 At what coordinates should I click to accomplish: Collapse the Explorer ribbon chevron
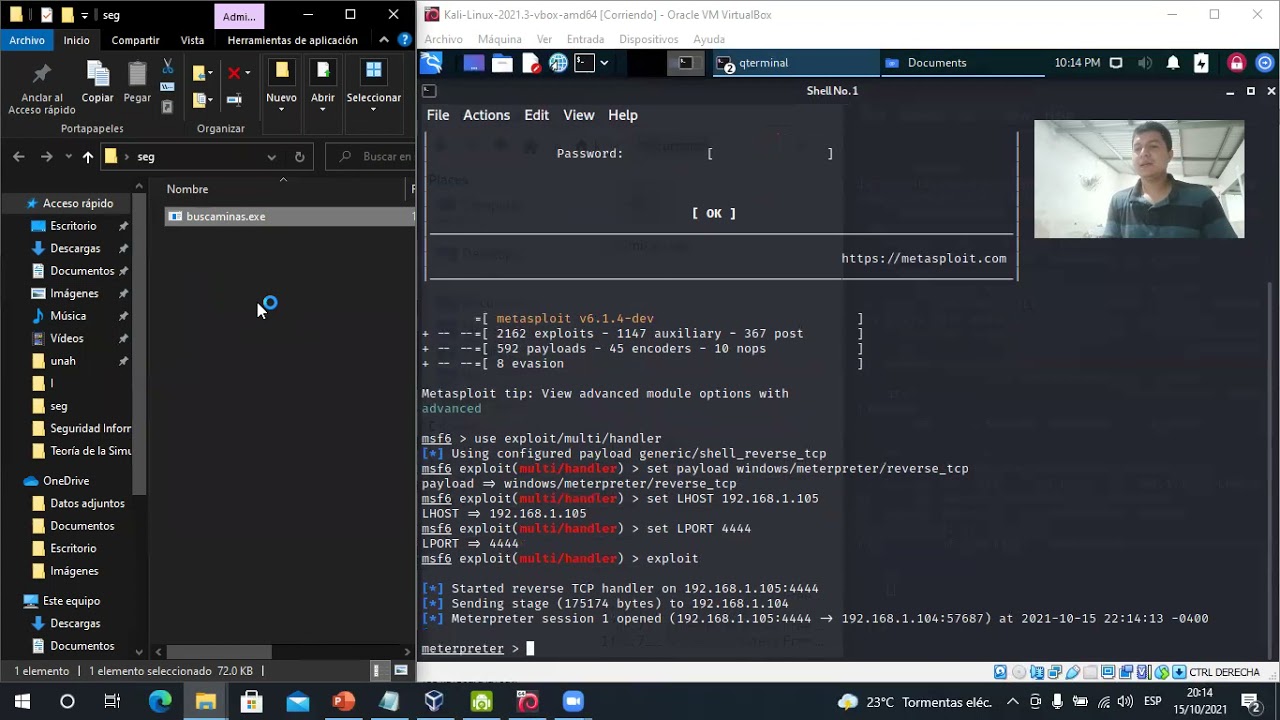tap(384, 40)
